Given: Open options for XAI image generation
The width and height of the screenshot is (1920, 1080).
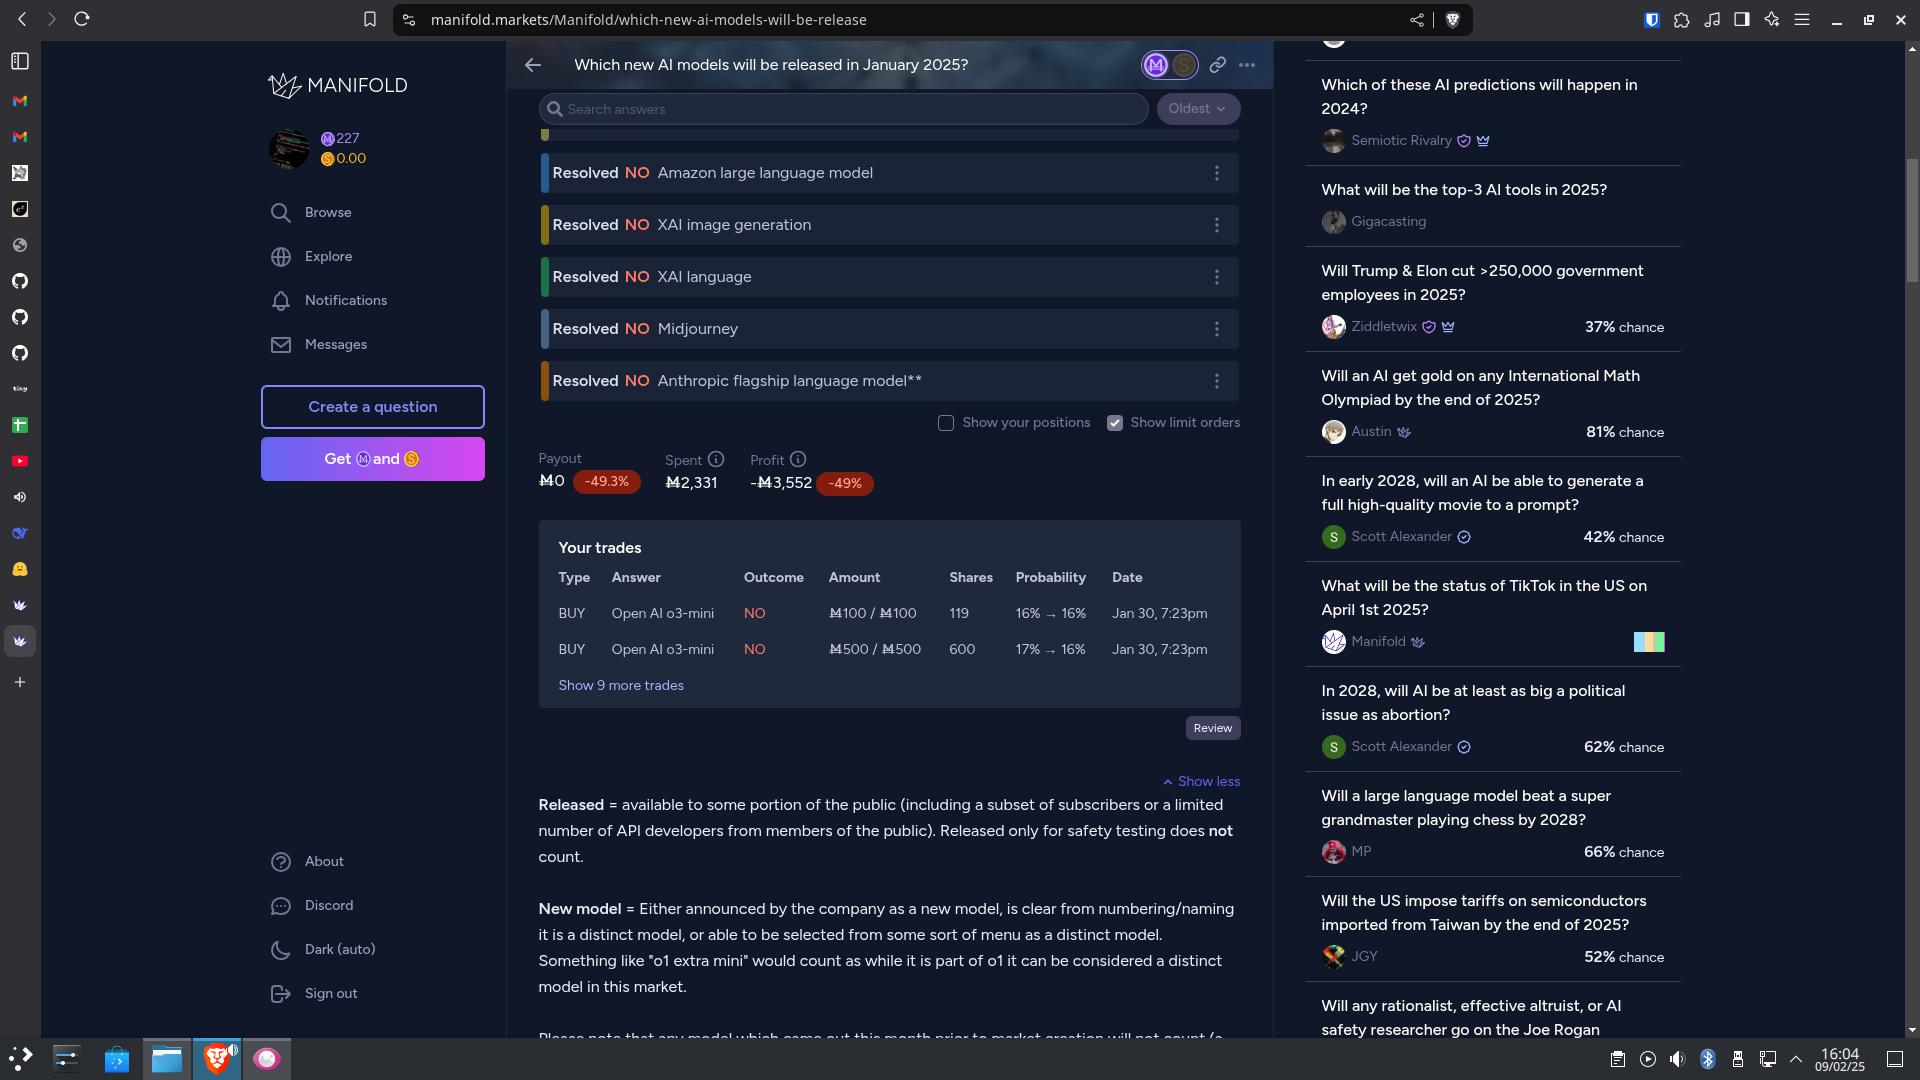Looking at the screenshot, I should tap(1217, 225).
